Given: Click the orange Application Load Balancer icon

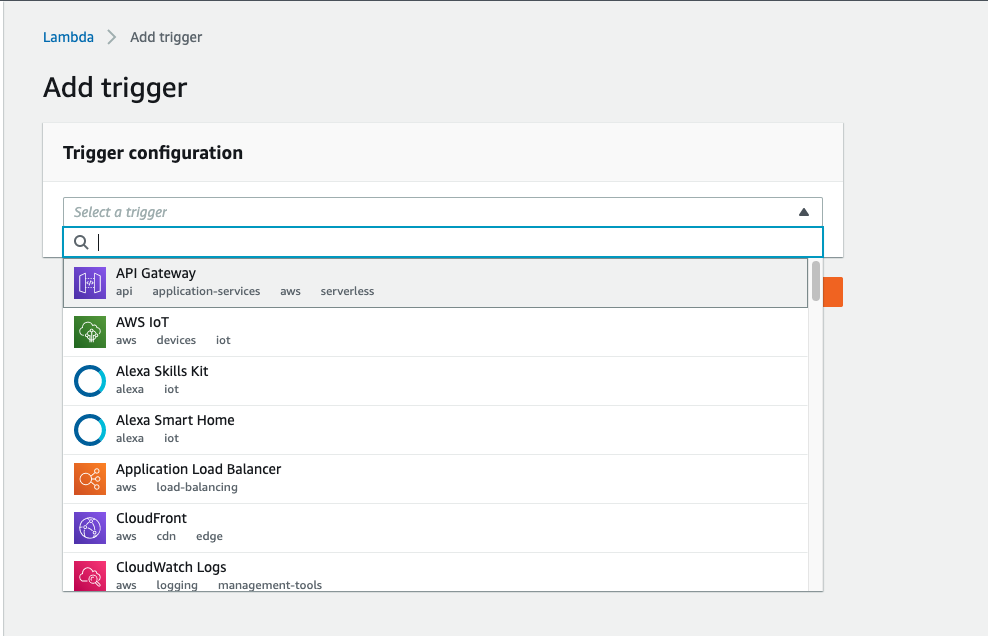Looking at the screenshot, I should 90,479.
